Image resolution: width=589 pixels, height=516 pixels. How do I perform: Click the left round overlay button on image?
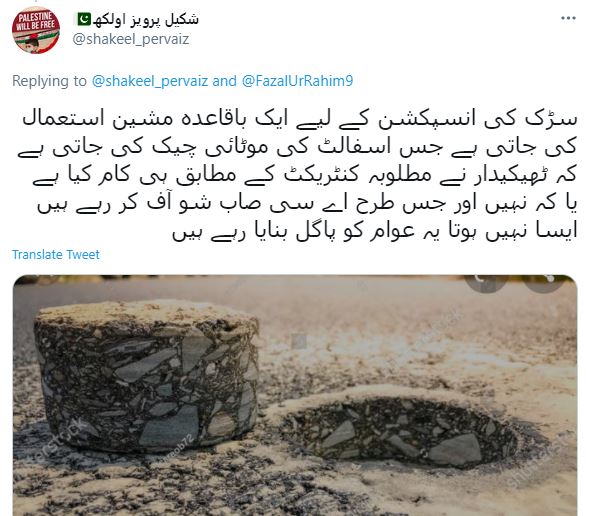point(485,281)
